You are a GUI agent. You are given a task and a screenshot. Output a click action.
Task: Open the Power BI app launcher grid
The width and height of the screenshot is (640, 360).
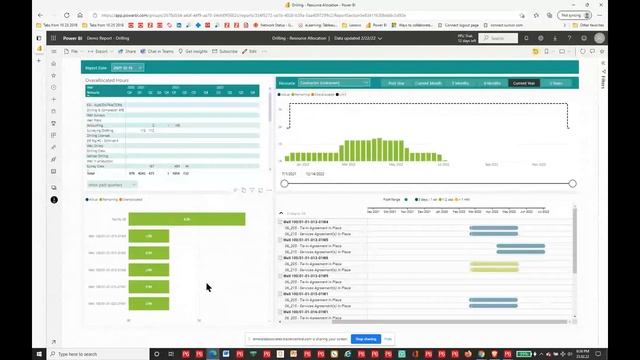[53, 38]
